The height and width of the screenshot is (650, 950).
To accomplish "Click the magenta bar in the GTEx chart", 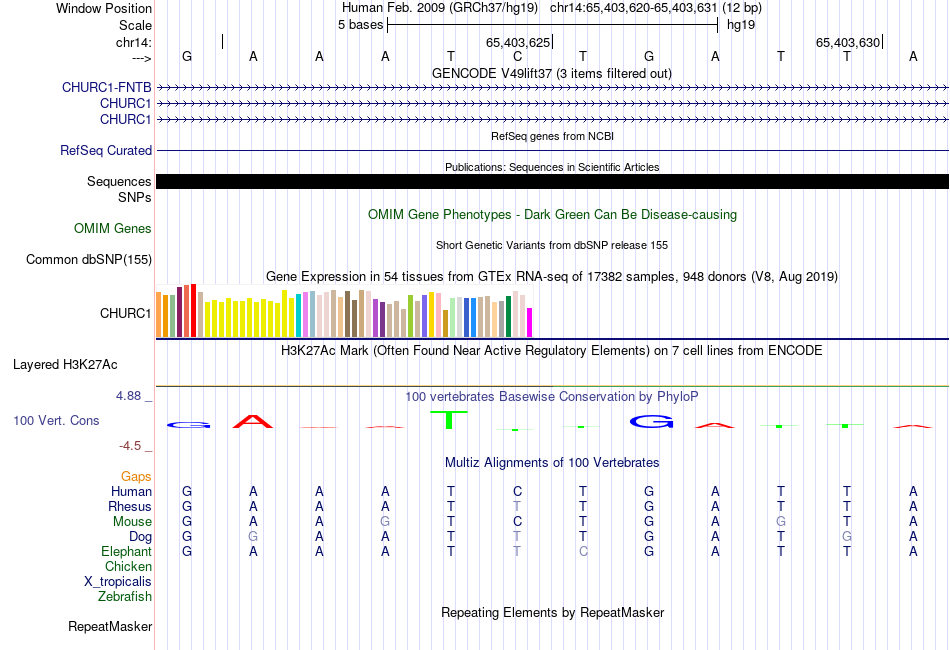I will point(530,322).
